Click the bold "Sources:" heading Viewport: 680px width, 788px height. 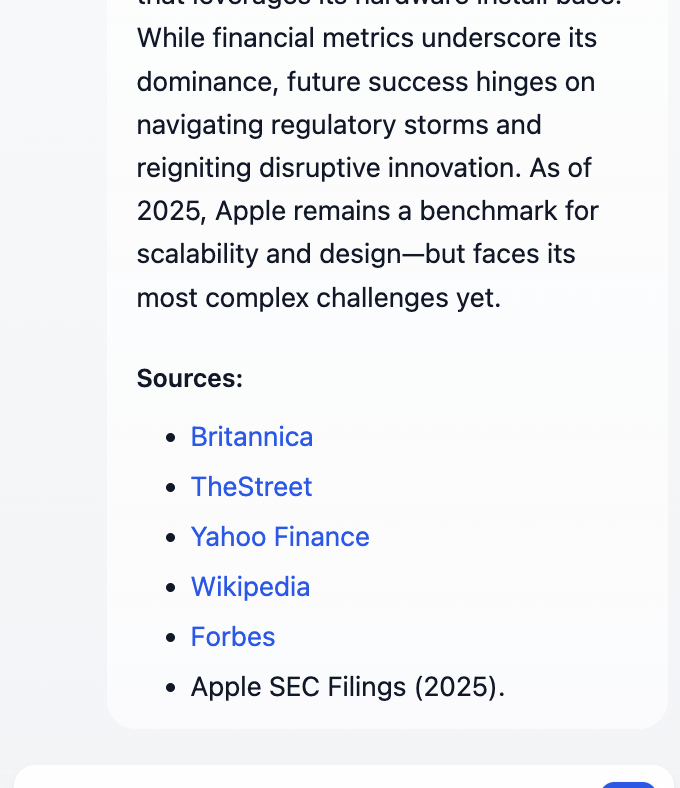190,379
